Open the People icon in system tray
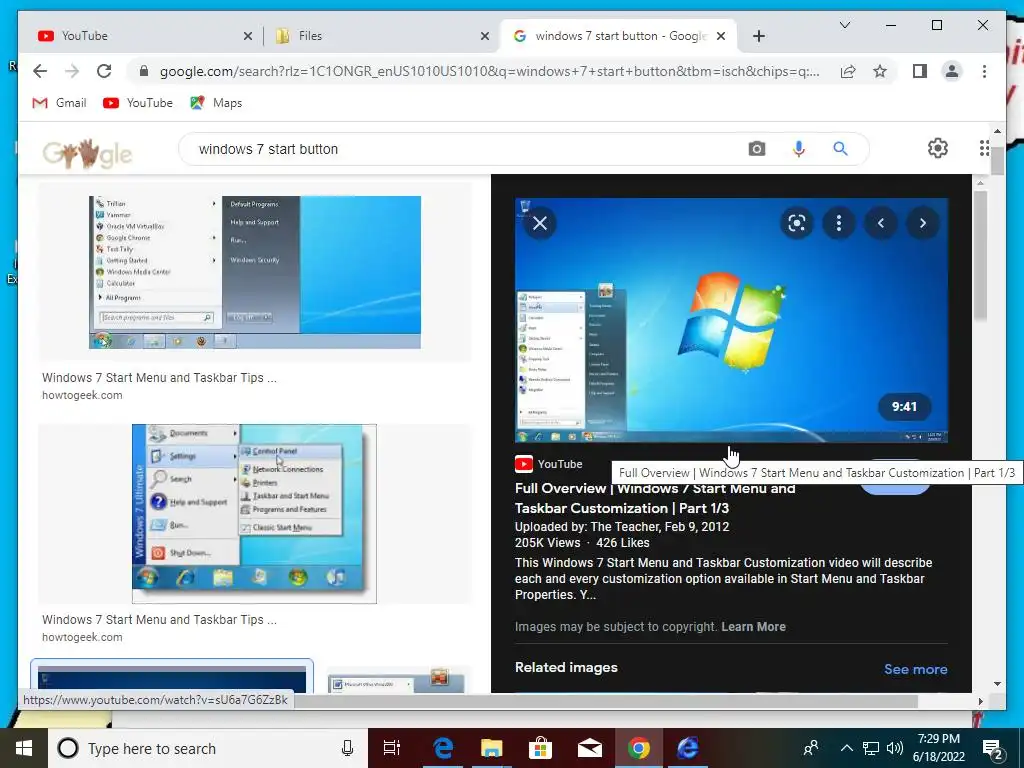Screen dimensions: 1024x768 (x=811, y=748)
